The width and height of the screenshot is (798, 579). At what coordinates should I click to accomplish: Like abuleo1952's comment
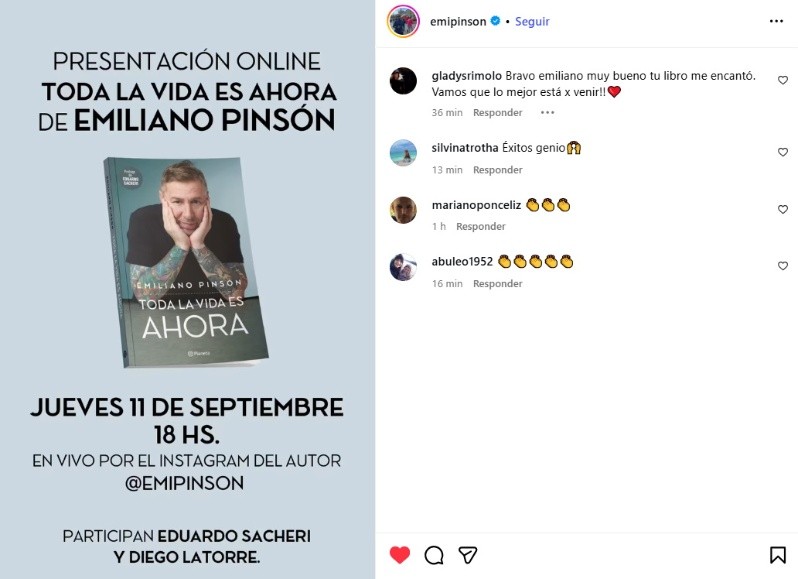pyautogui.click(x=783, y=266)
